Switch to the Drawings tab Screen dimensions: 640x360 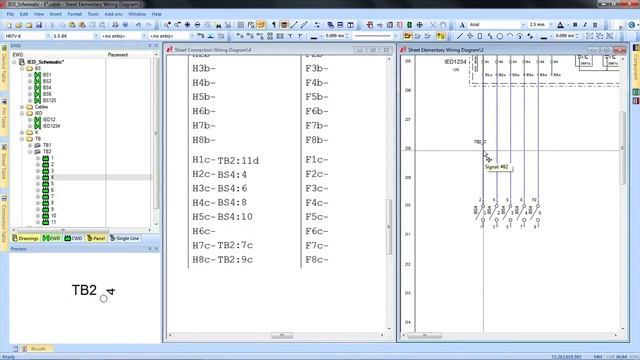[25, 238]
